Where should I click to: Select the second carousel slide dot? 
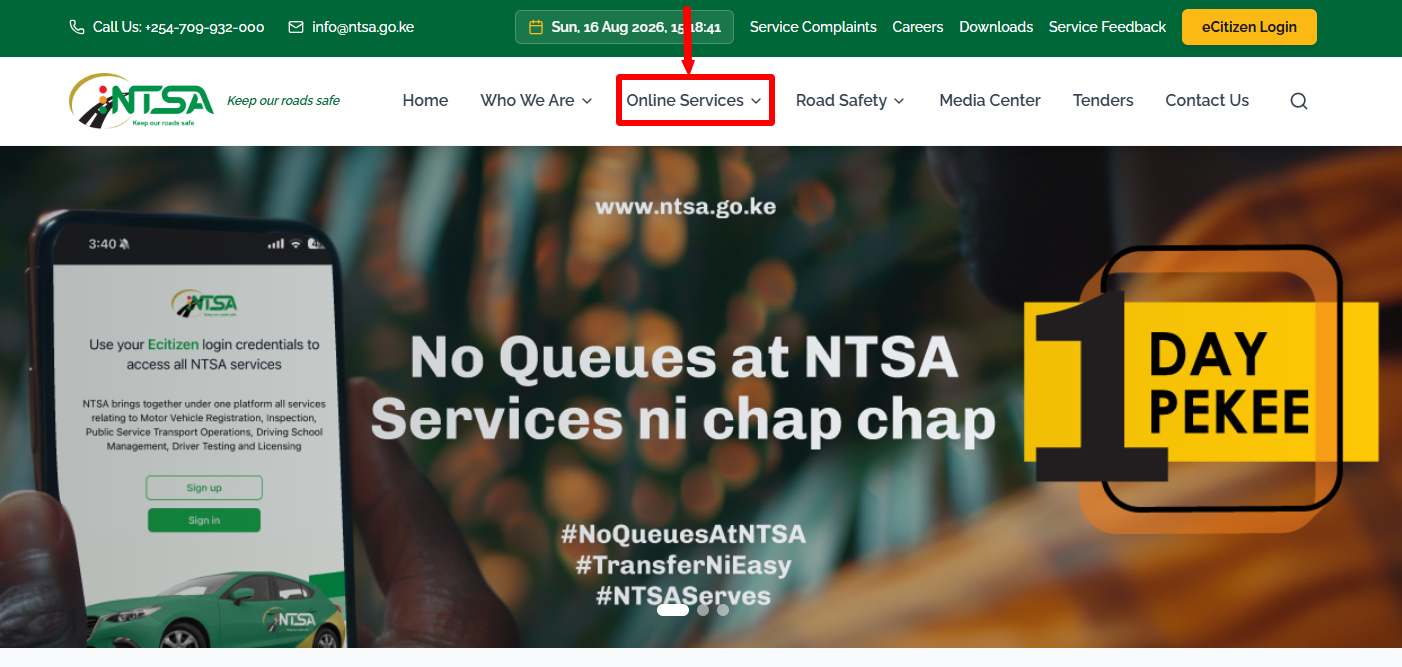tap(703, 609)
